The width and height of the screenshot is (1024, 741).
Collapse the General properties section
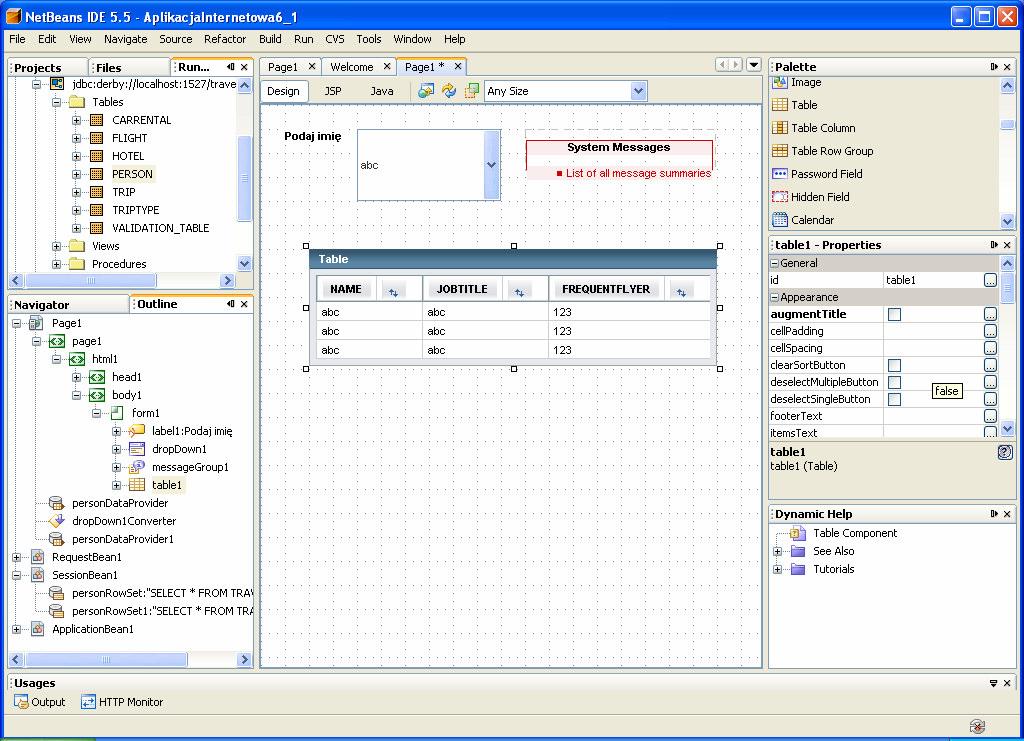(775, 263)
